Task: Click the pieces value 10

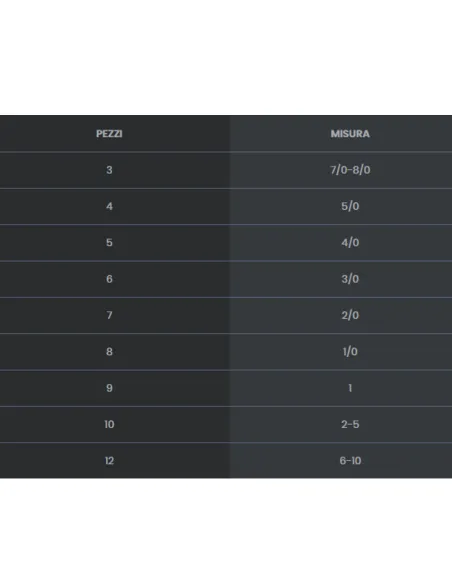Action: [x=109, y=424]
